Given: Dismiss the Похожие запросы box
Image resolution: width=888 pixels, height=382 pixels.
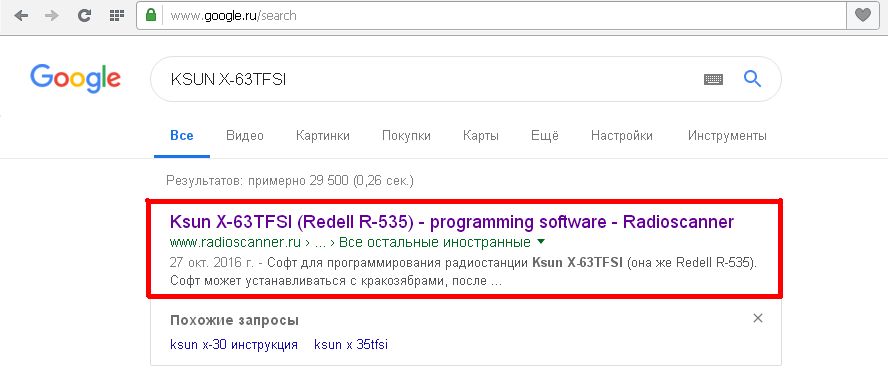Looking at the screenshot, I should 758,318.
